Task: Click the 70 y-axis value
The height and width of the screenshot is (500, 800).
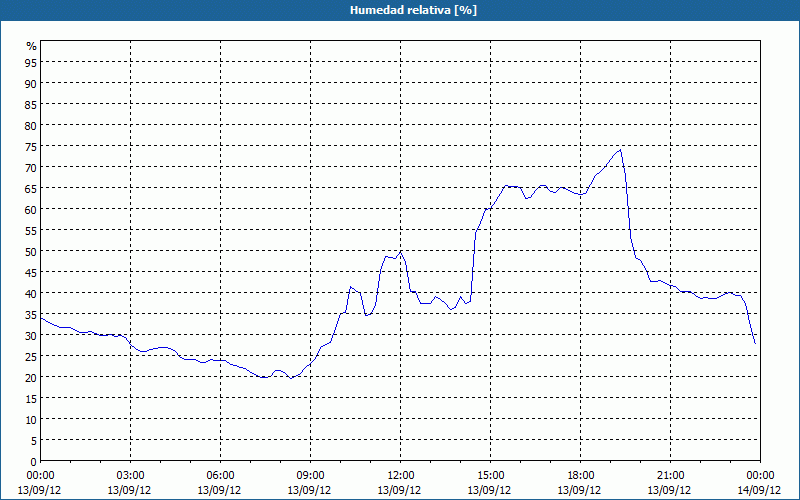Action: coord(31,167)
